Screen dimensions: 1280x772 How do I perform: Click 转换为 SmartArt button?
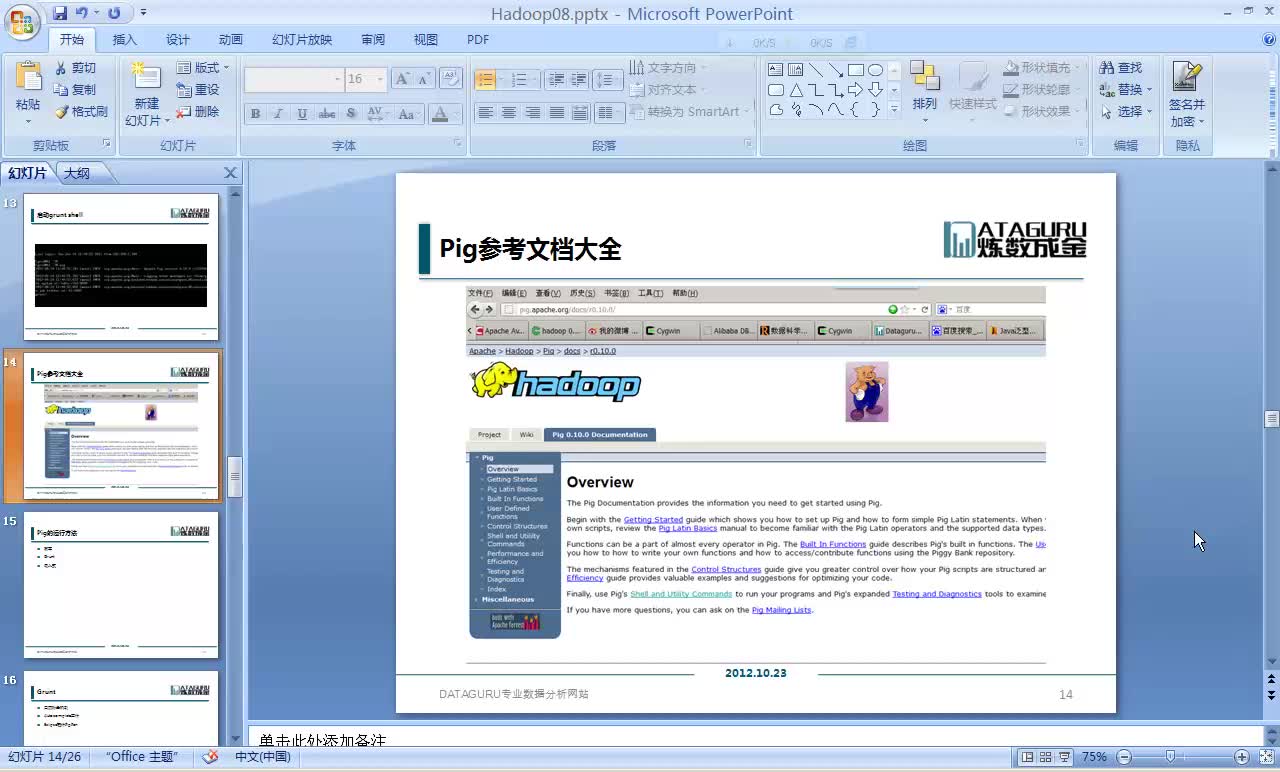point(688,112)
